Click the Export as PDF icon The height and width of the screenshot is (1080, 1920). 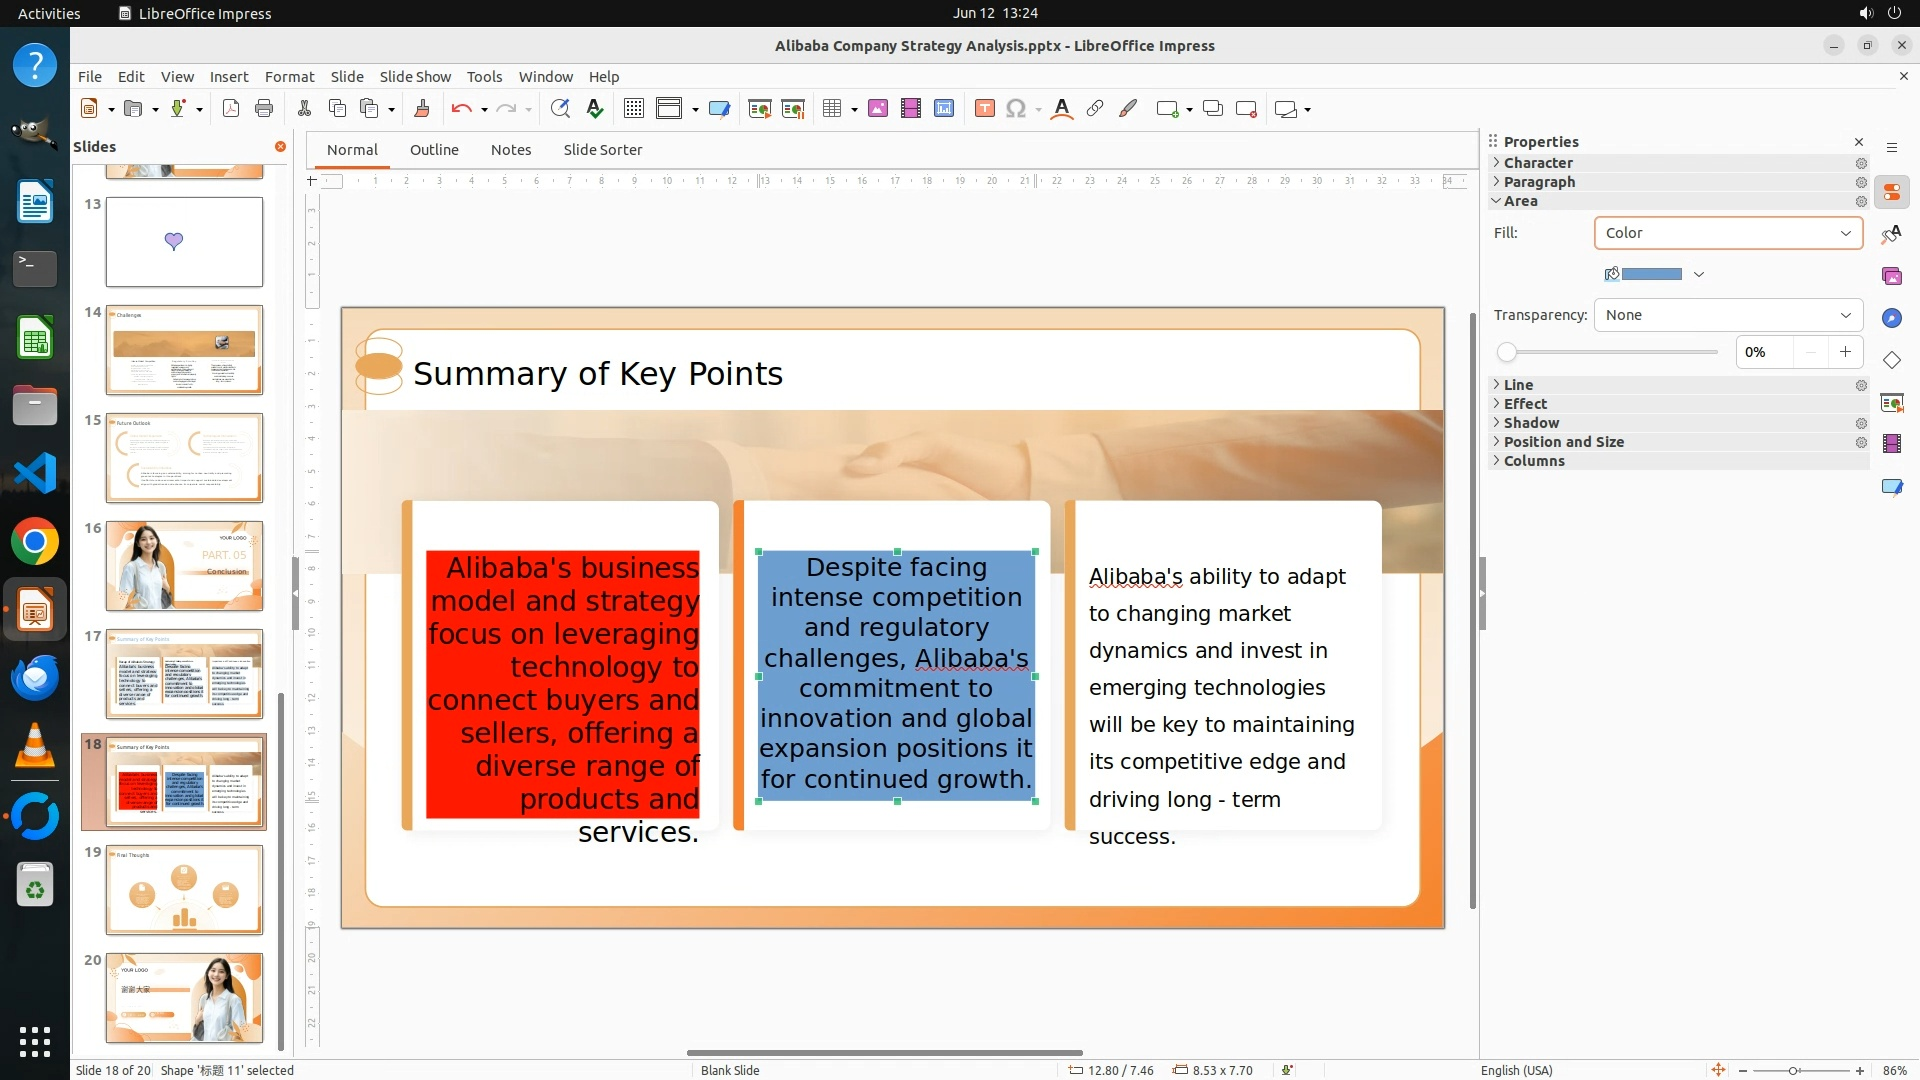[x=231, y=109]
